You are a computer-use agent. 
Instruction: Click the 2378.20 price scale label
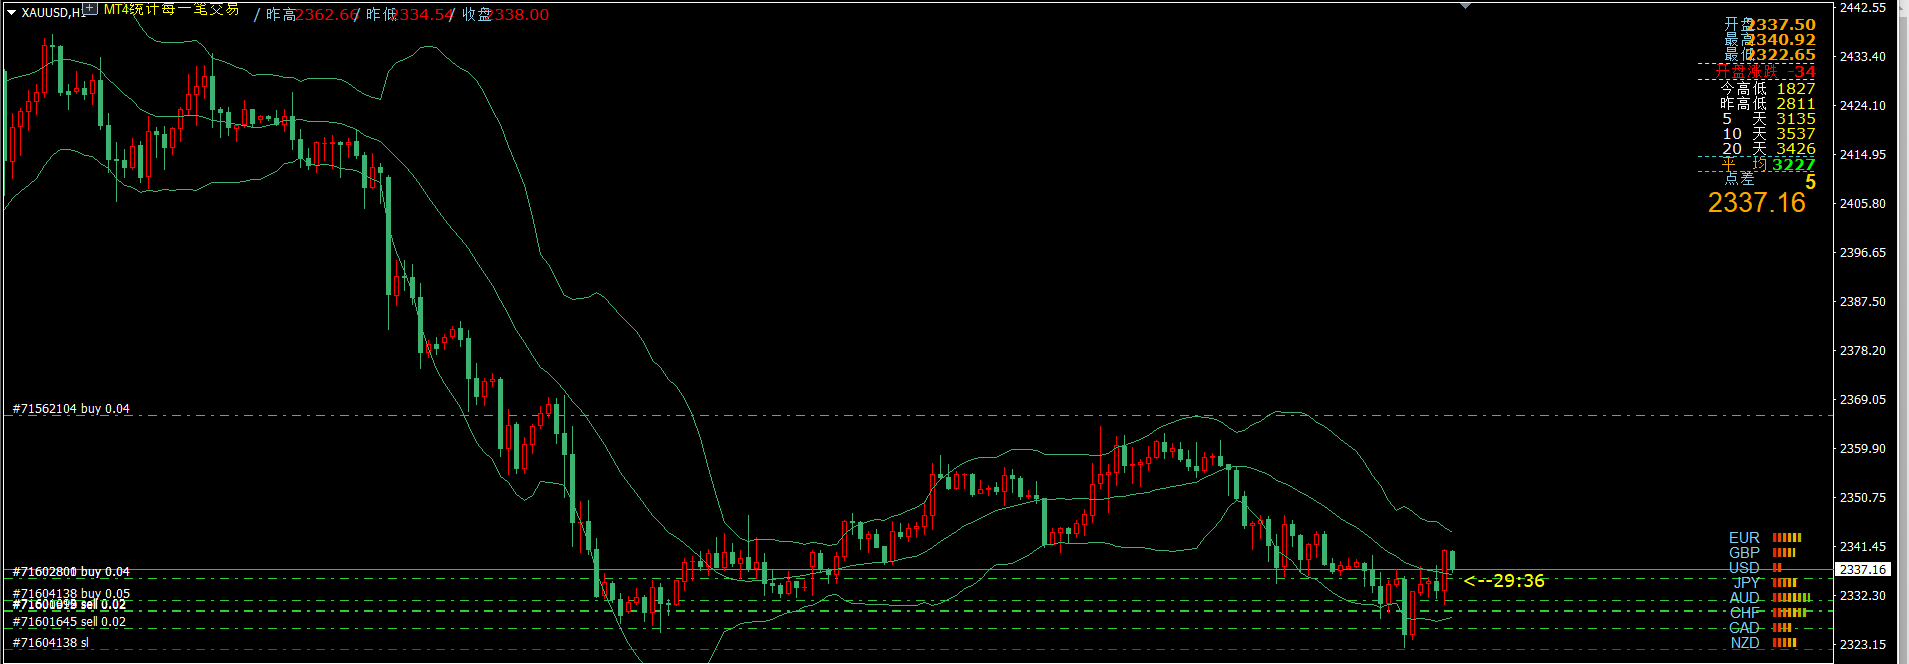pyautogui.click(x=1862, y=351)
